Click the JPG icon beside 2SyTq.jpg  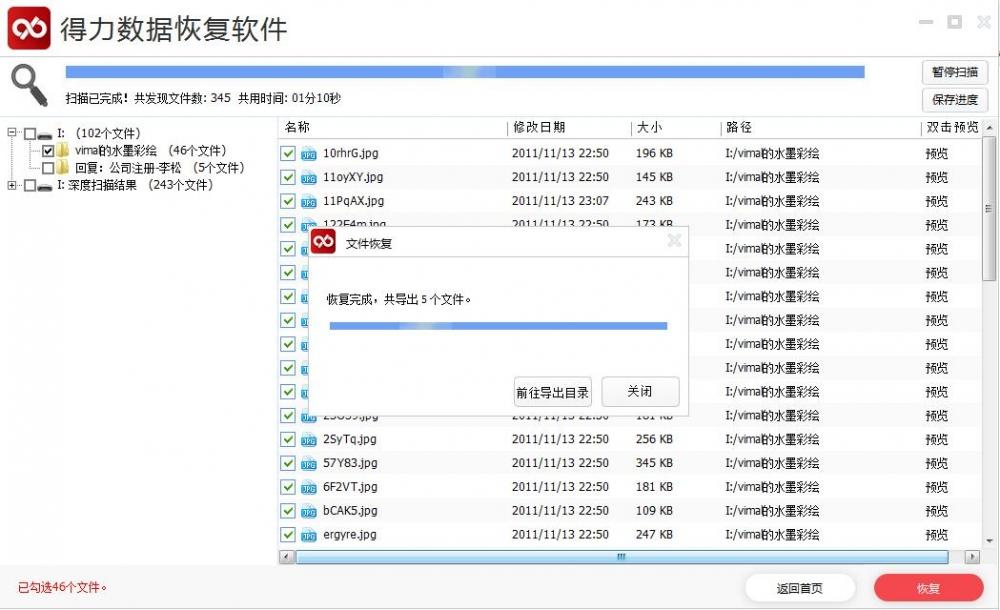[306, 439]
